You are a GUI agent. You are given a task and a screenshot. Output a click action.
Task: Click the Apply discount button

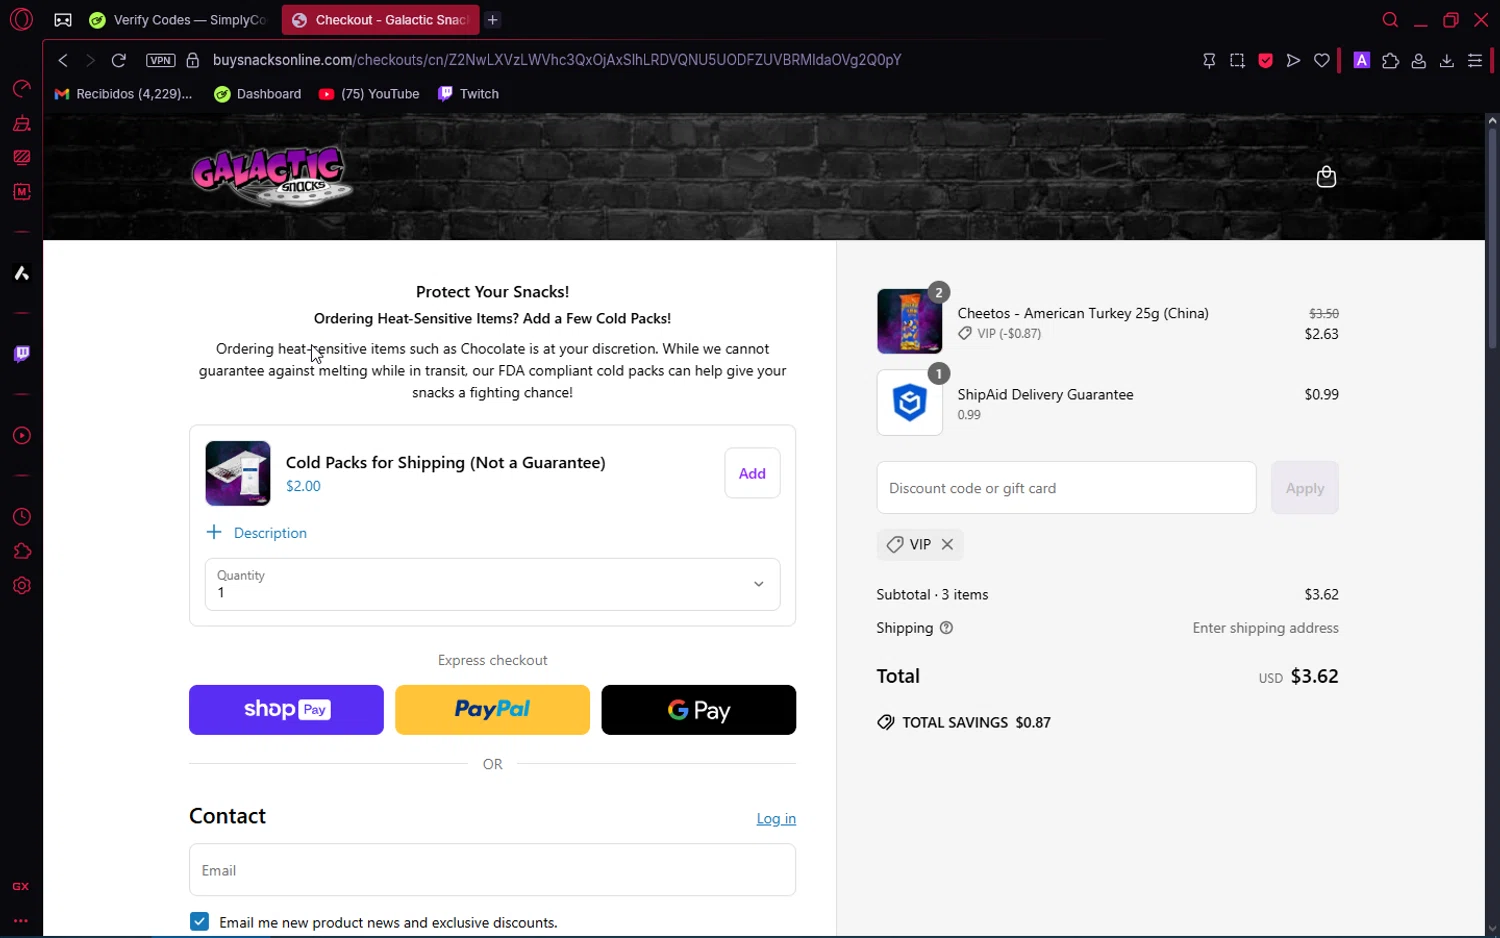(x=1304, y=488)
